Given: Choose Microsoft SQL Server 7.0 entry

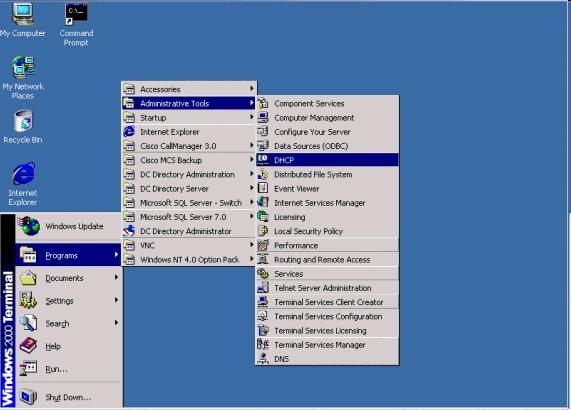Looking at the screenshot, I should tap(189, 217).
